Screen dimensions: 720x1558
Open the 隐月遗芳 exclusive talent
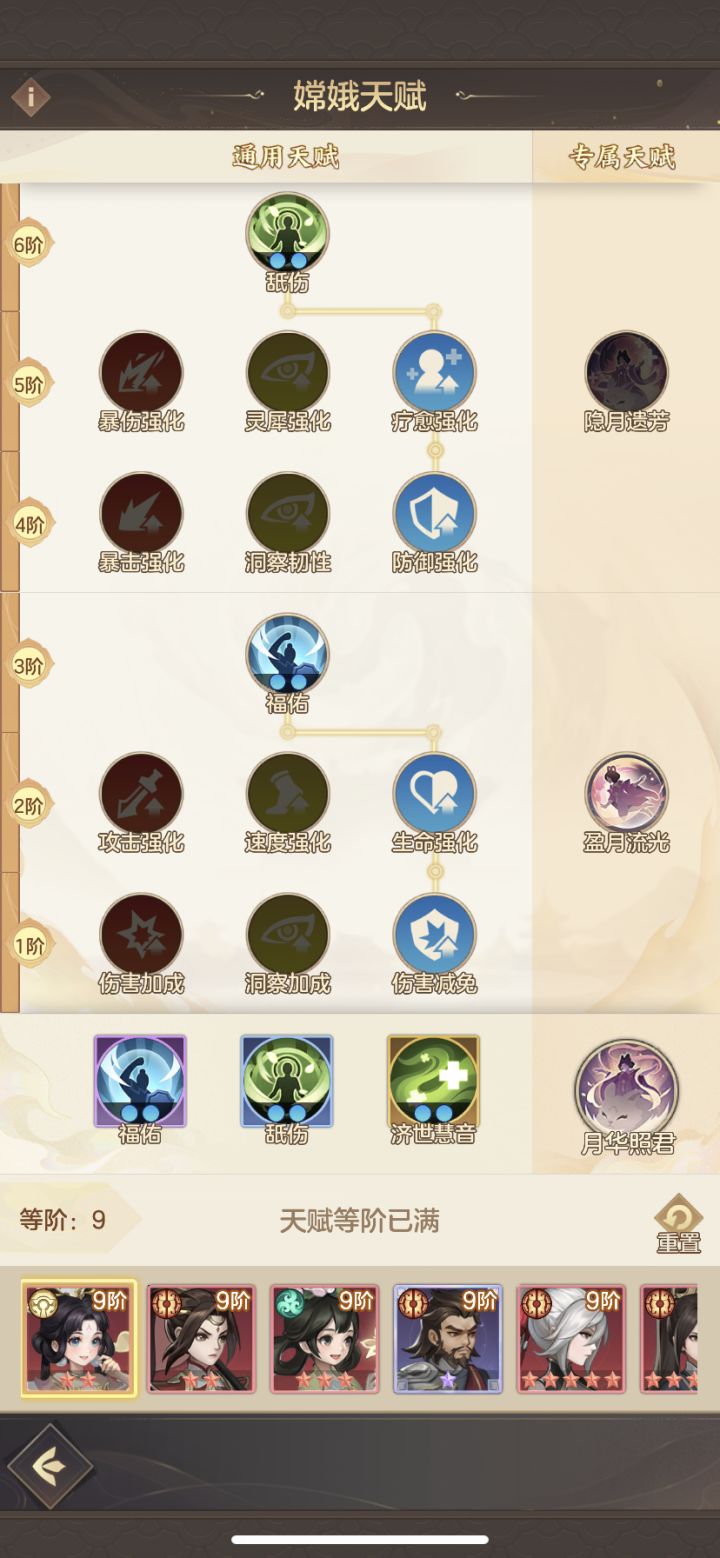coord(627,373)
